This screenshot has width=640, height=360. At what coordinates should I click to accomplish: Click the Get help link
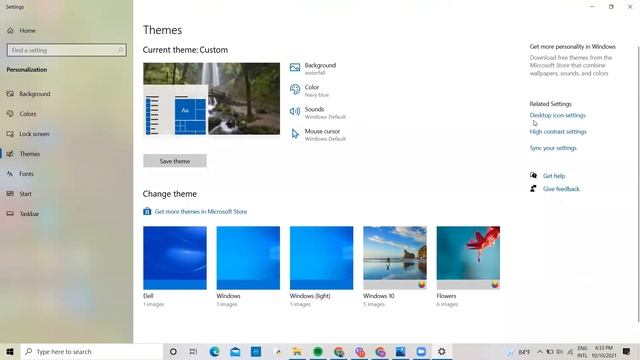pos(554,176)
